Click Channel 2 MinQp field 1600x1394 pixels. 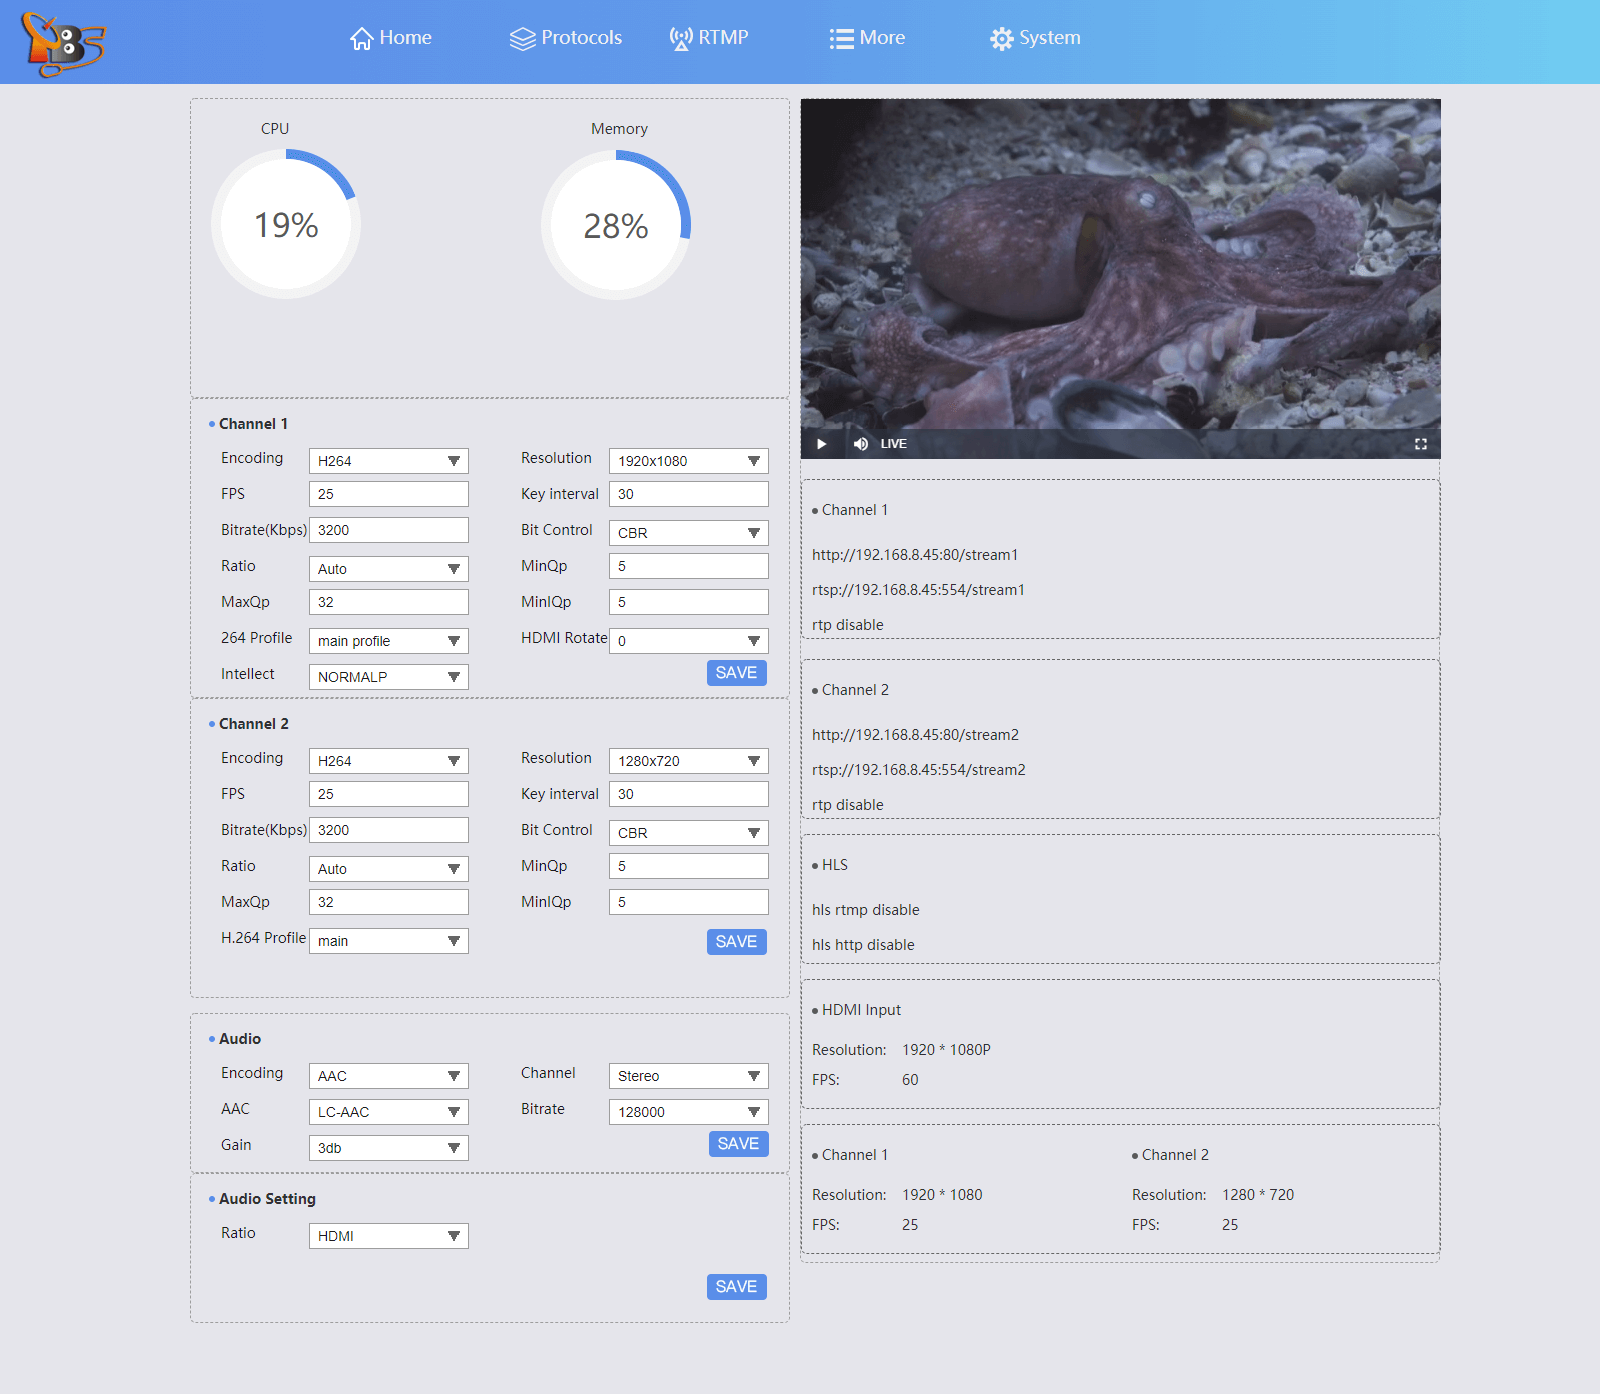click(689, 866)
